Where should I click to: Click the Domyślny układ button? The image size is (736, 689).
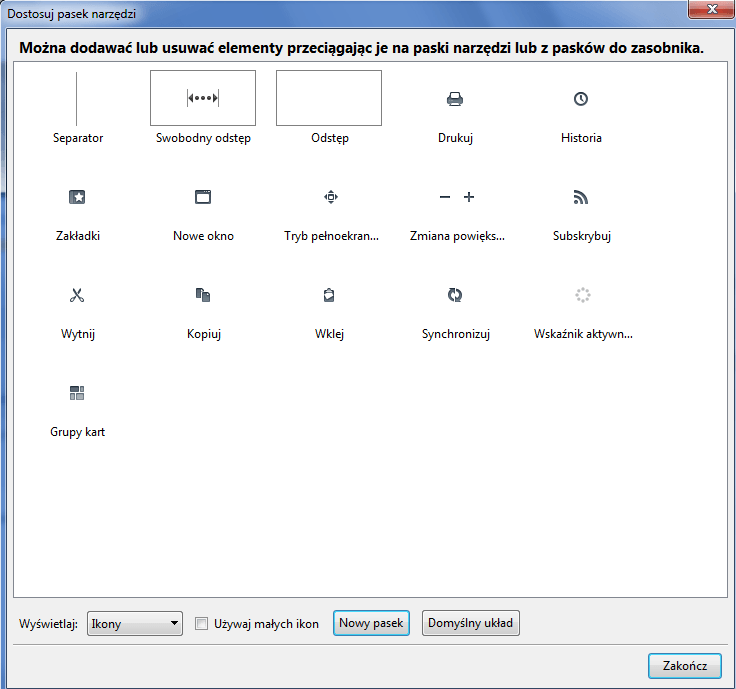coord(470,624)
